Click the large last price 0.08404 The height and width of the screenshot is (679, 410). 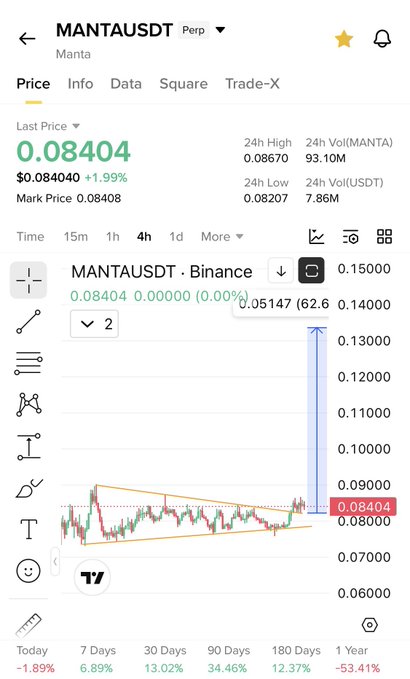(73, 151)
